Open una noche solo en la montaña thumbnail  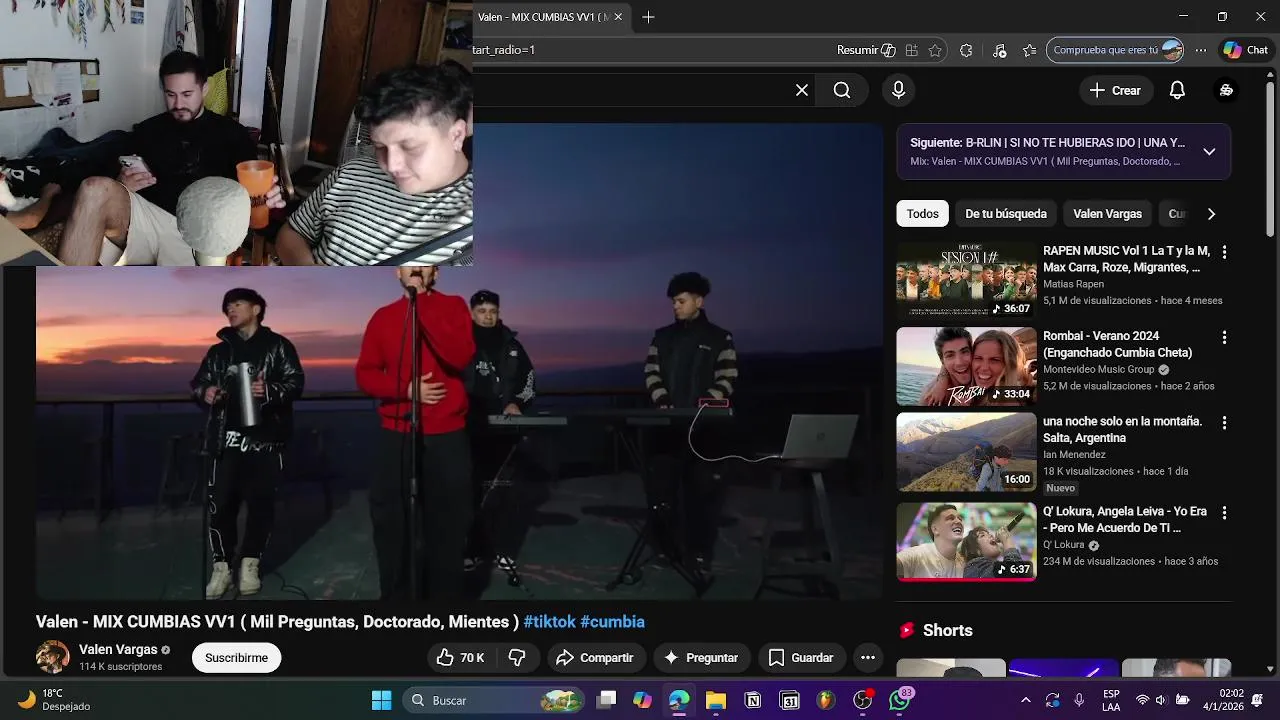(966, 452)
